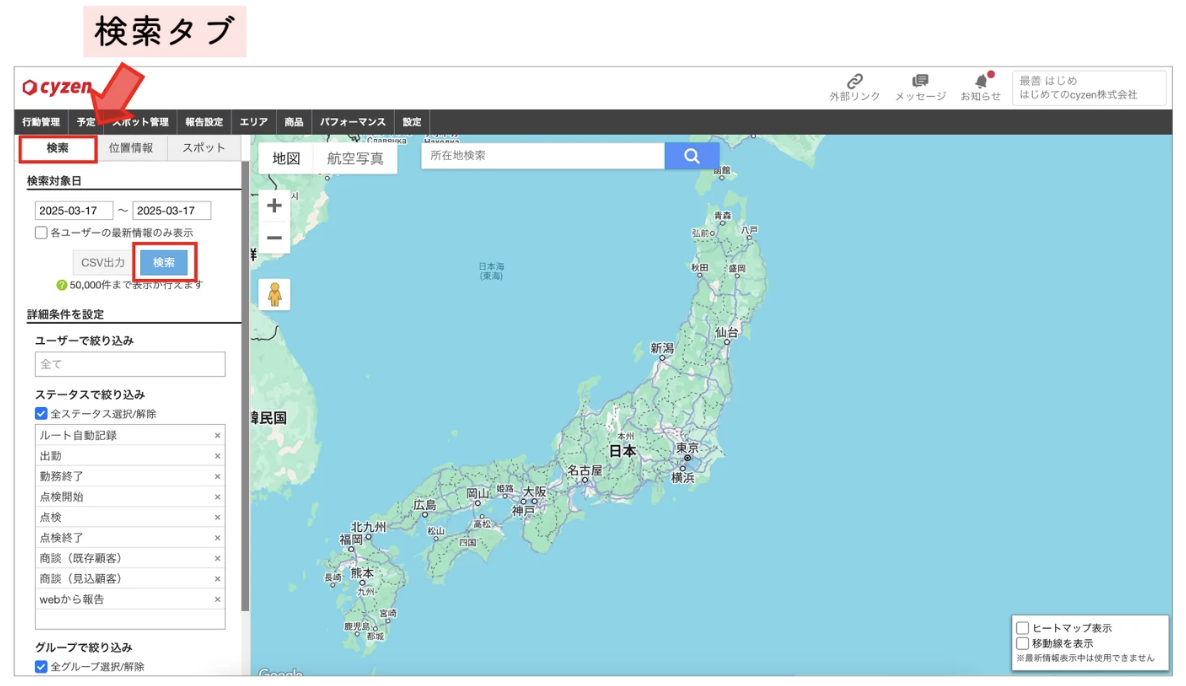Switch to the 検索 tab
The image size is (1186, 686).
58,148
